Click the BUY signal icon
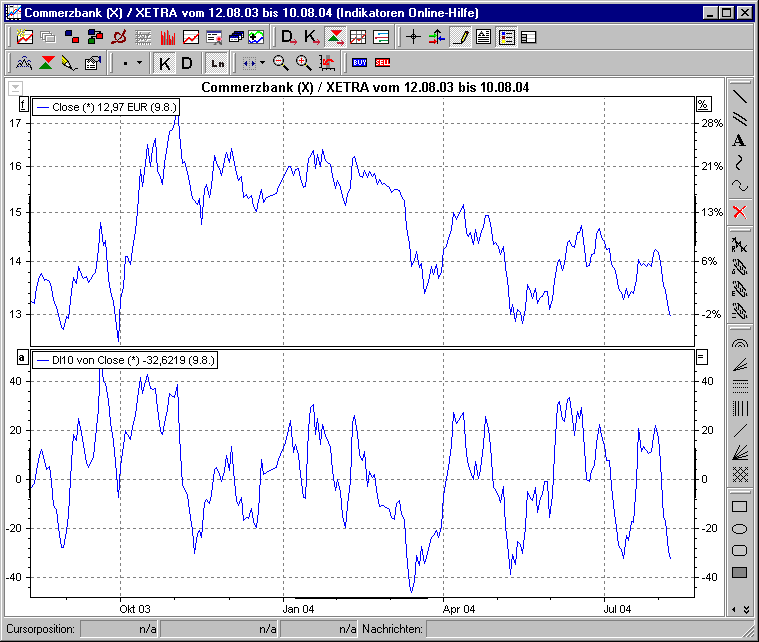Image resolution: width=759 pixels, height=642 pixels. 359,63
